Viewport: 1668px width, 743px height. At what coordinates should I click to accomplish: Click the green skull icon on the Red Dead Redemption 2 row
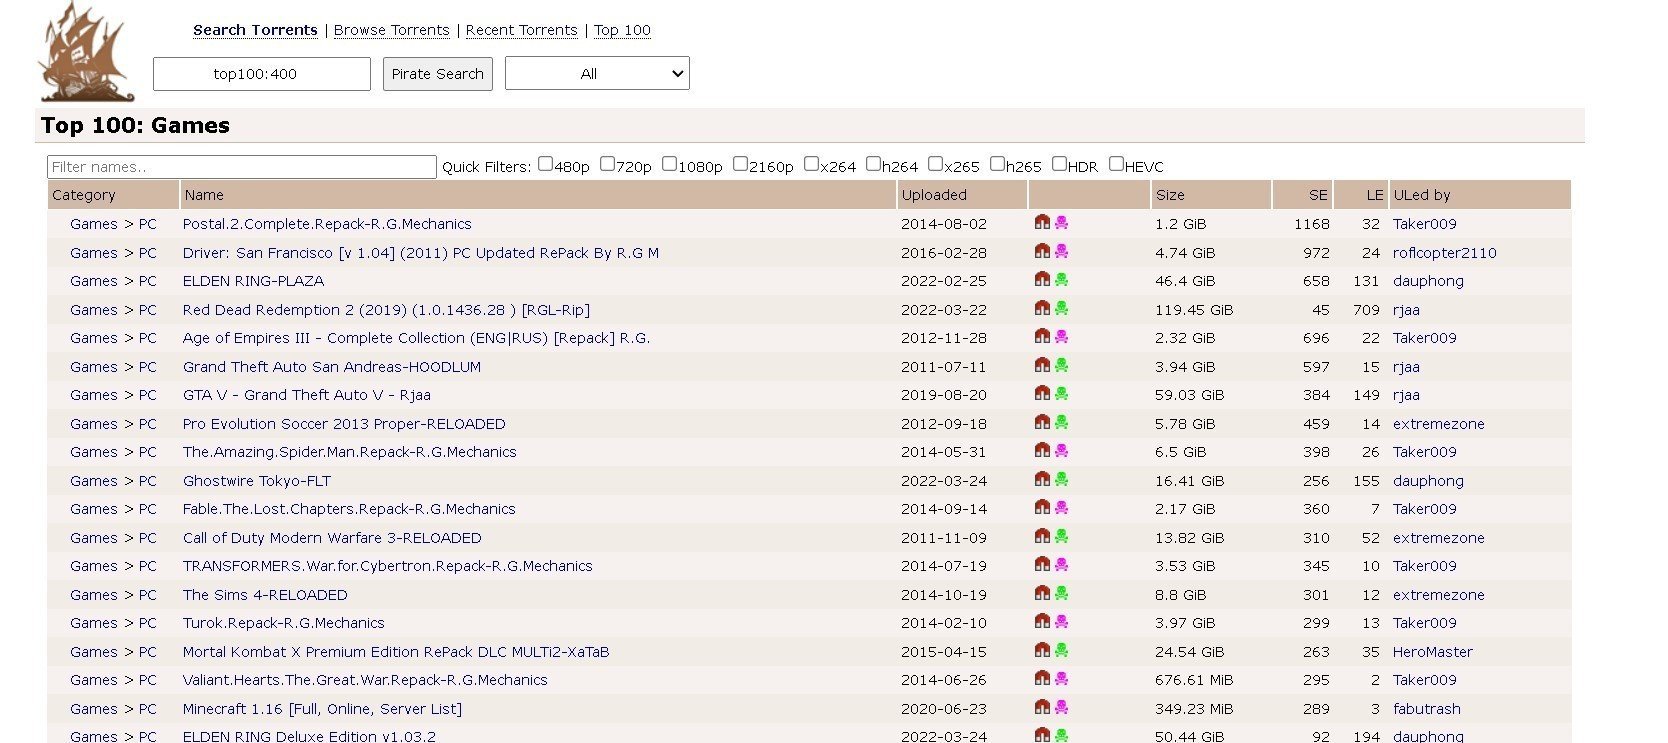[x=1061, y=308]
